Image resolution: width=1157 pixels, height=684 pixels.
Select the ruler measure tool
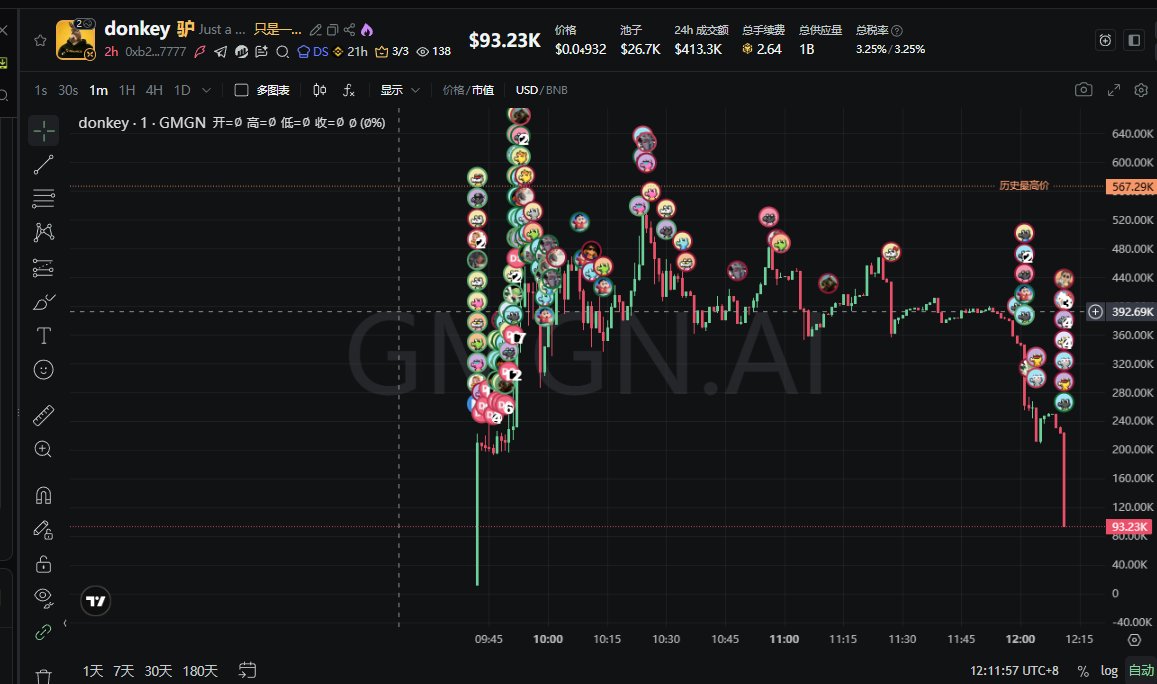point(44,415)
